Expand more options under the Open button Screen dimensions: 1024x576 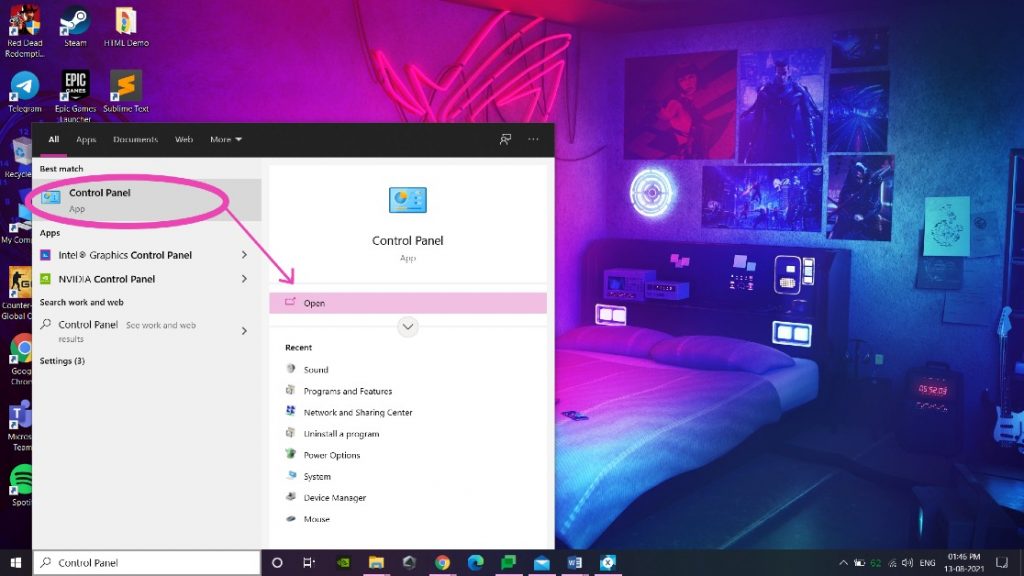[x=407, y=327]
